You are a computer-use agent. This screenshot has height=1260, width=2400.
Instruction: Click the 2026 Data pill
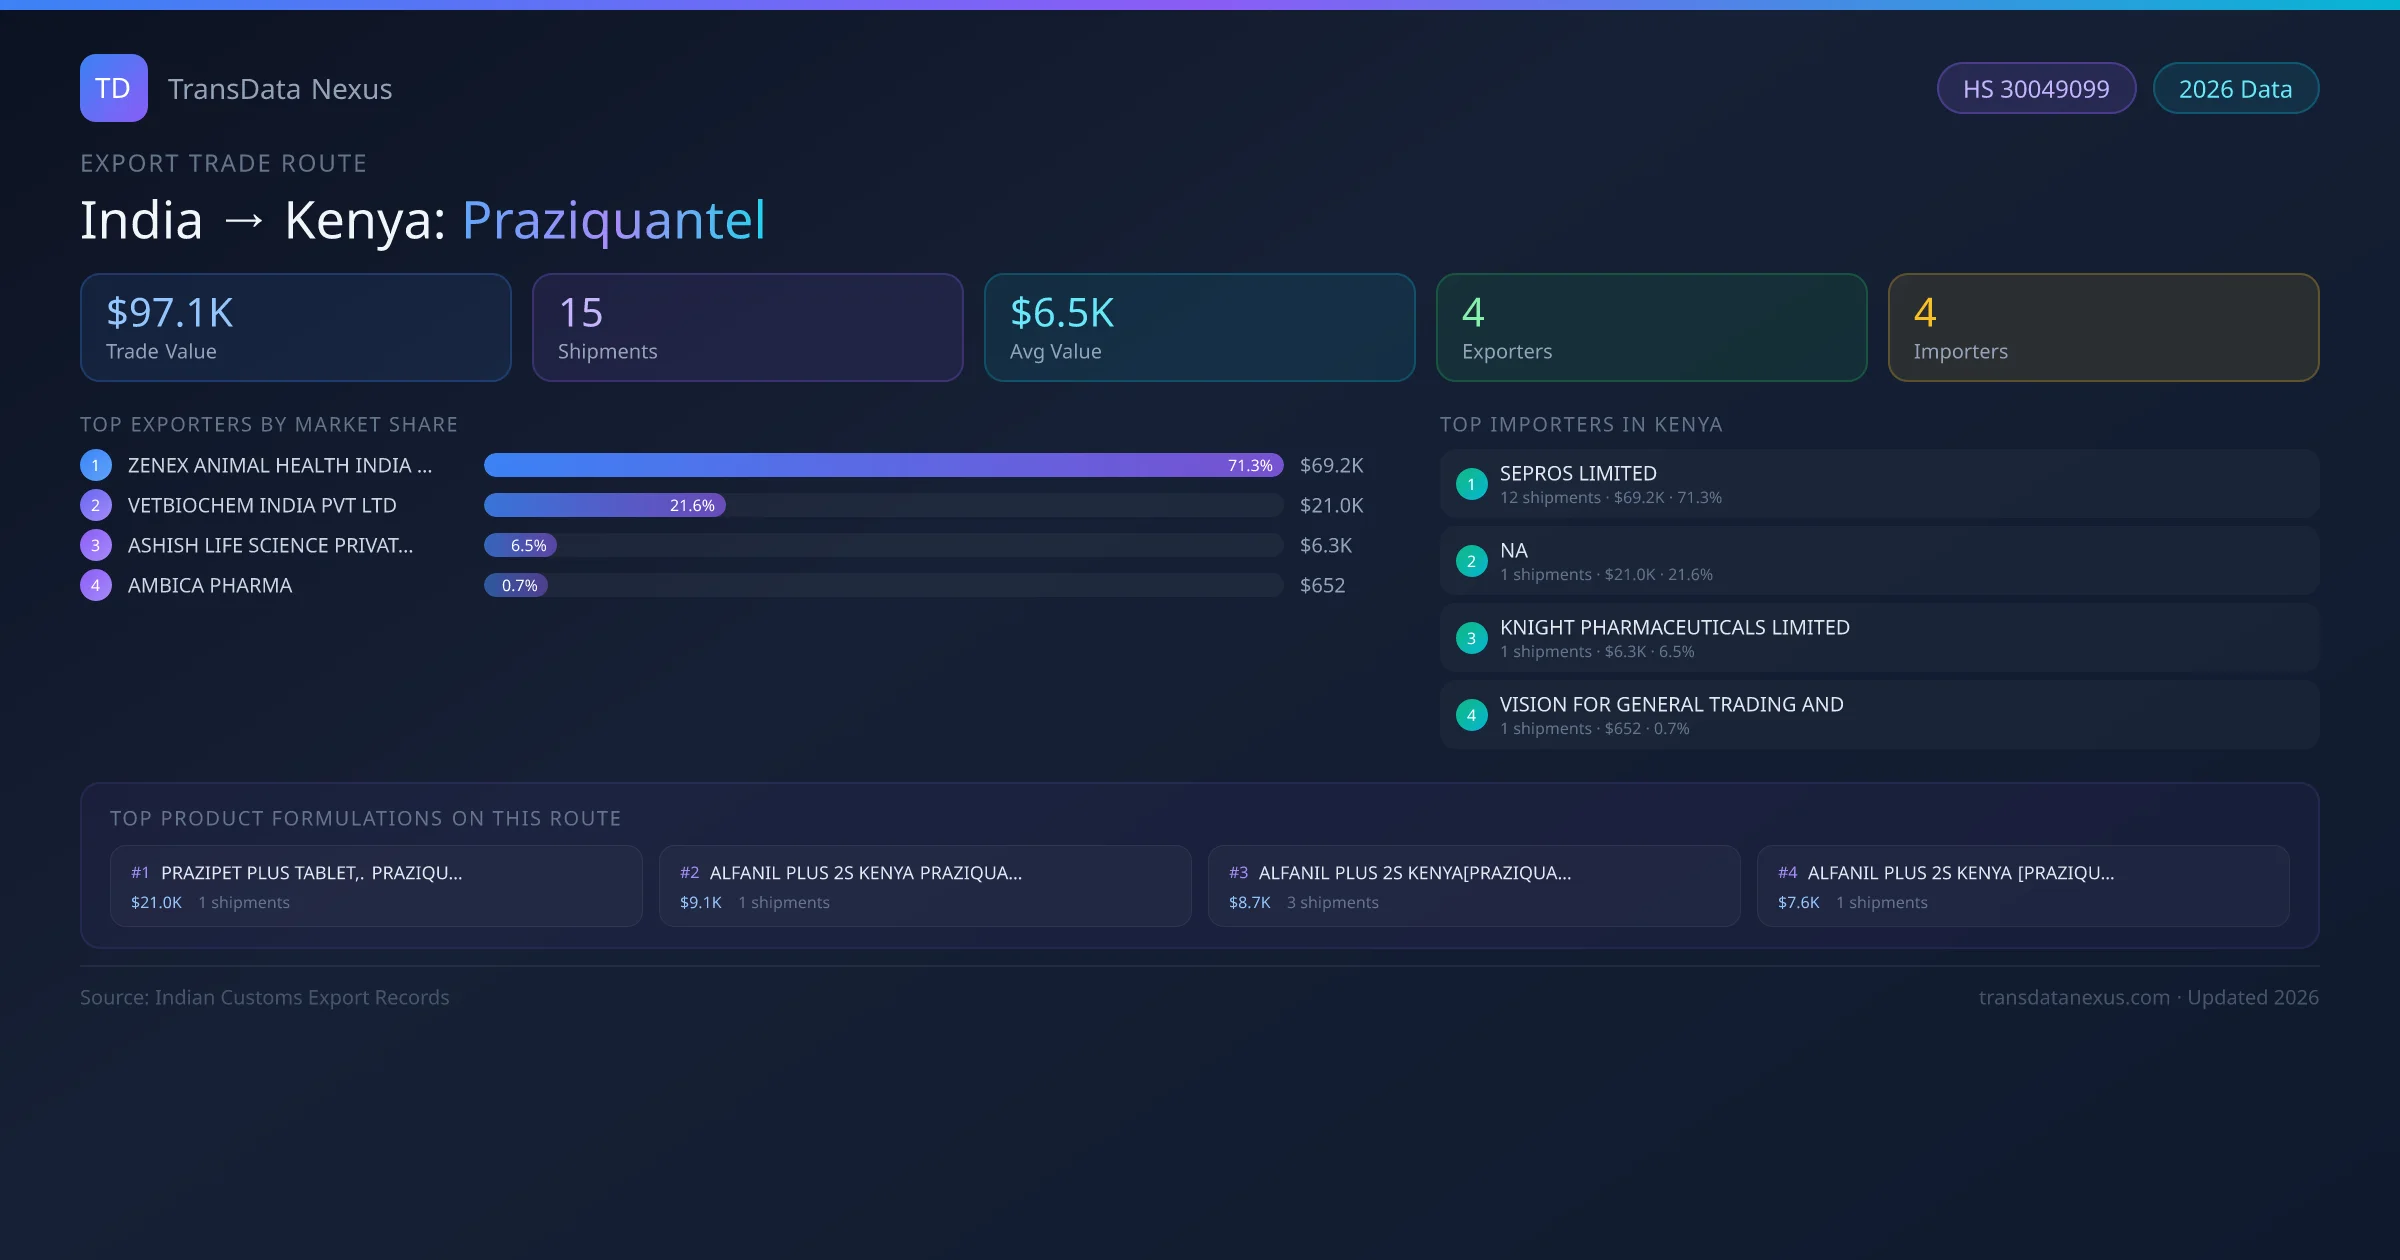(x=2235, y=89)
